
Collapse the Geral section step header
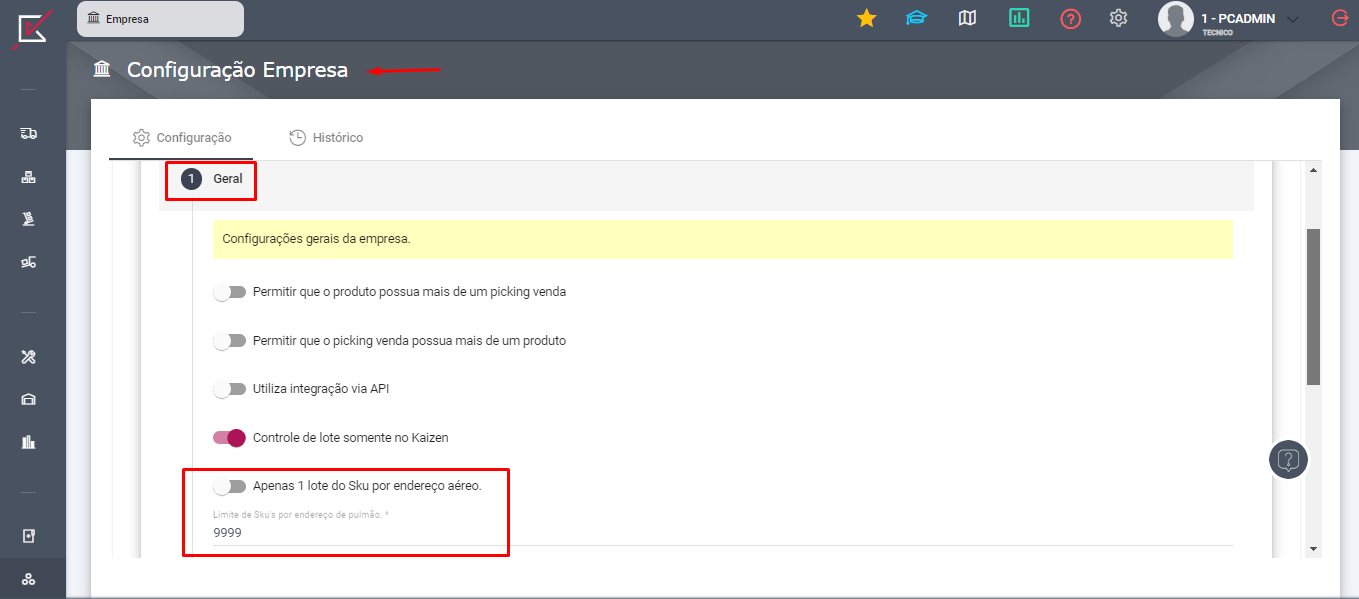click(706, 179)
